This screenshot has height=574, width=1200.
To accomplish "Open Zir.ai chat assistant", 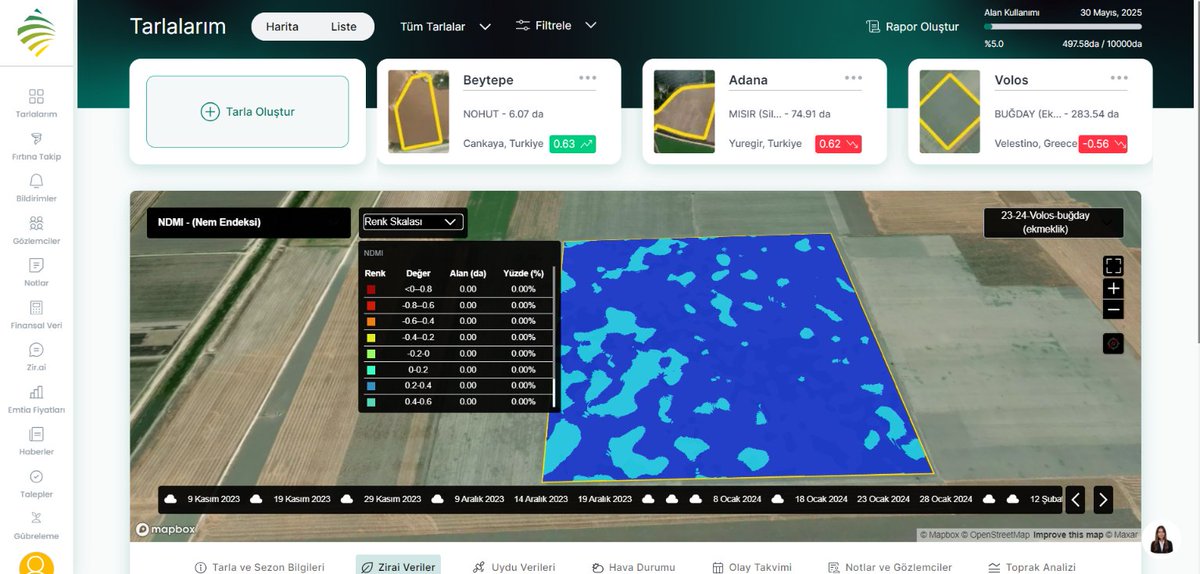I will click(x=36, y=356).
